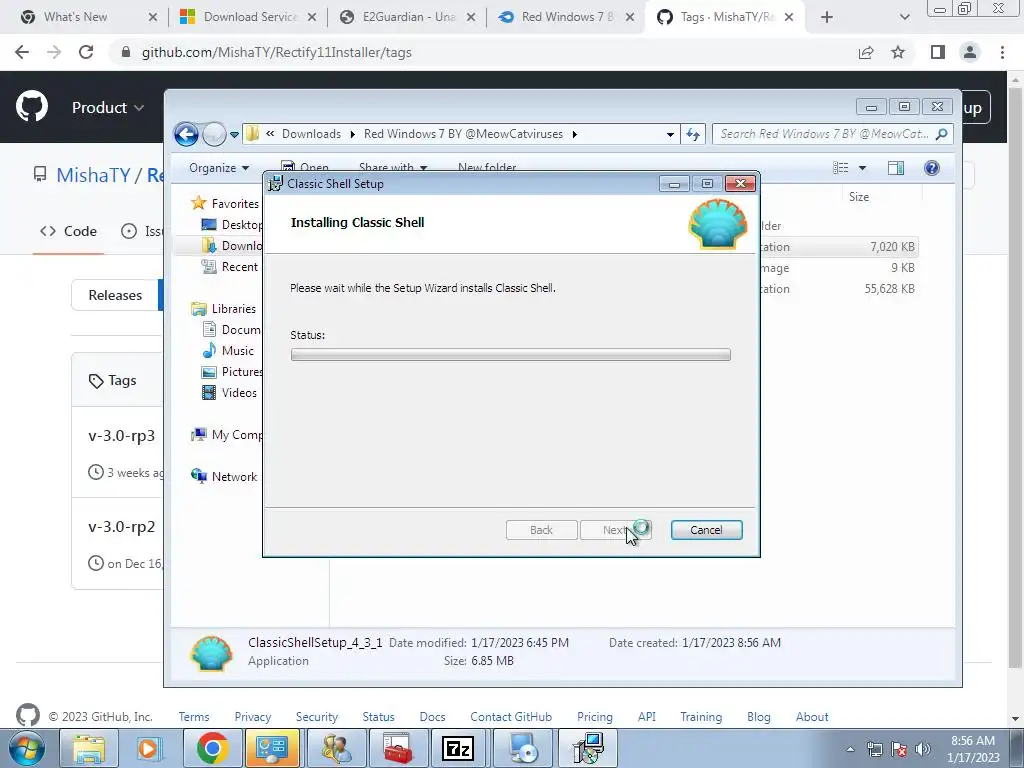Open 7-Zip from the taskbar
This screenshot has height=768, width=1024.
tap(457, 748)
